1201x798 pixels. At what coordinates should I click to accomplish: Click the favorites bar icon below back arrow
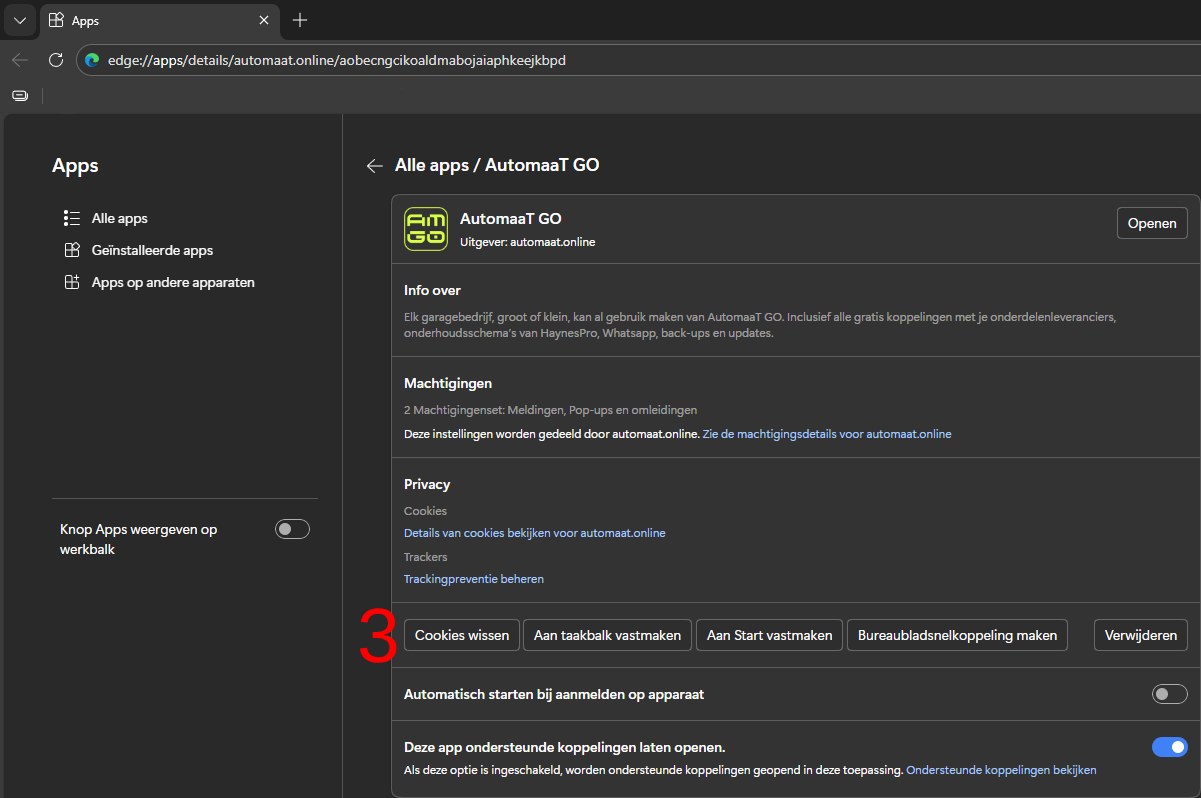tap(20, 96)
